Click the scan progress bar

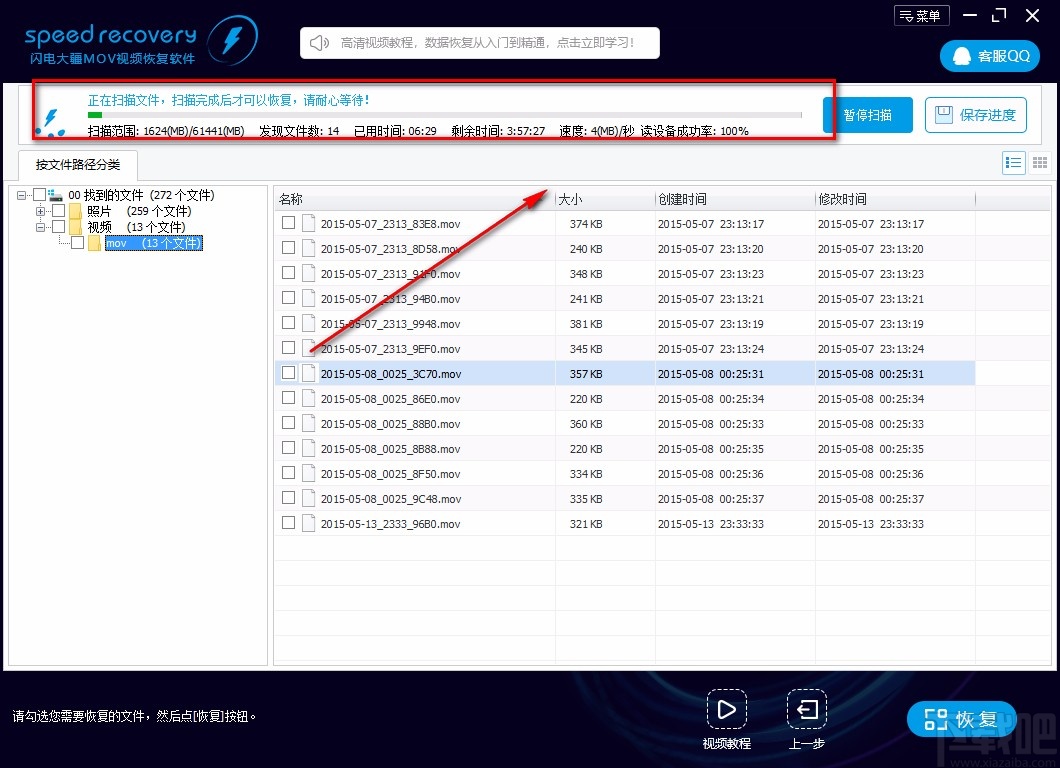pos(445,115)
